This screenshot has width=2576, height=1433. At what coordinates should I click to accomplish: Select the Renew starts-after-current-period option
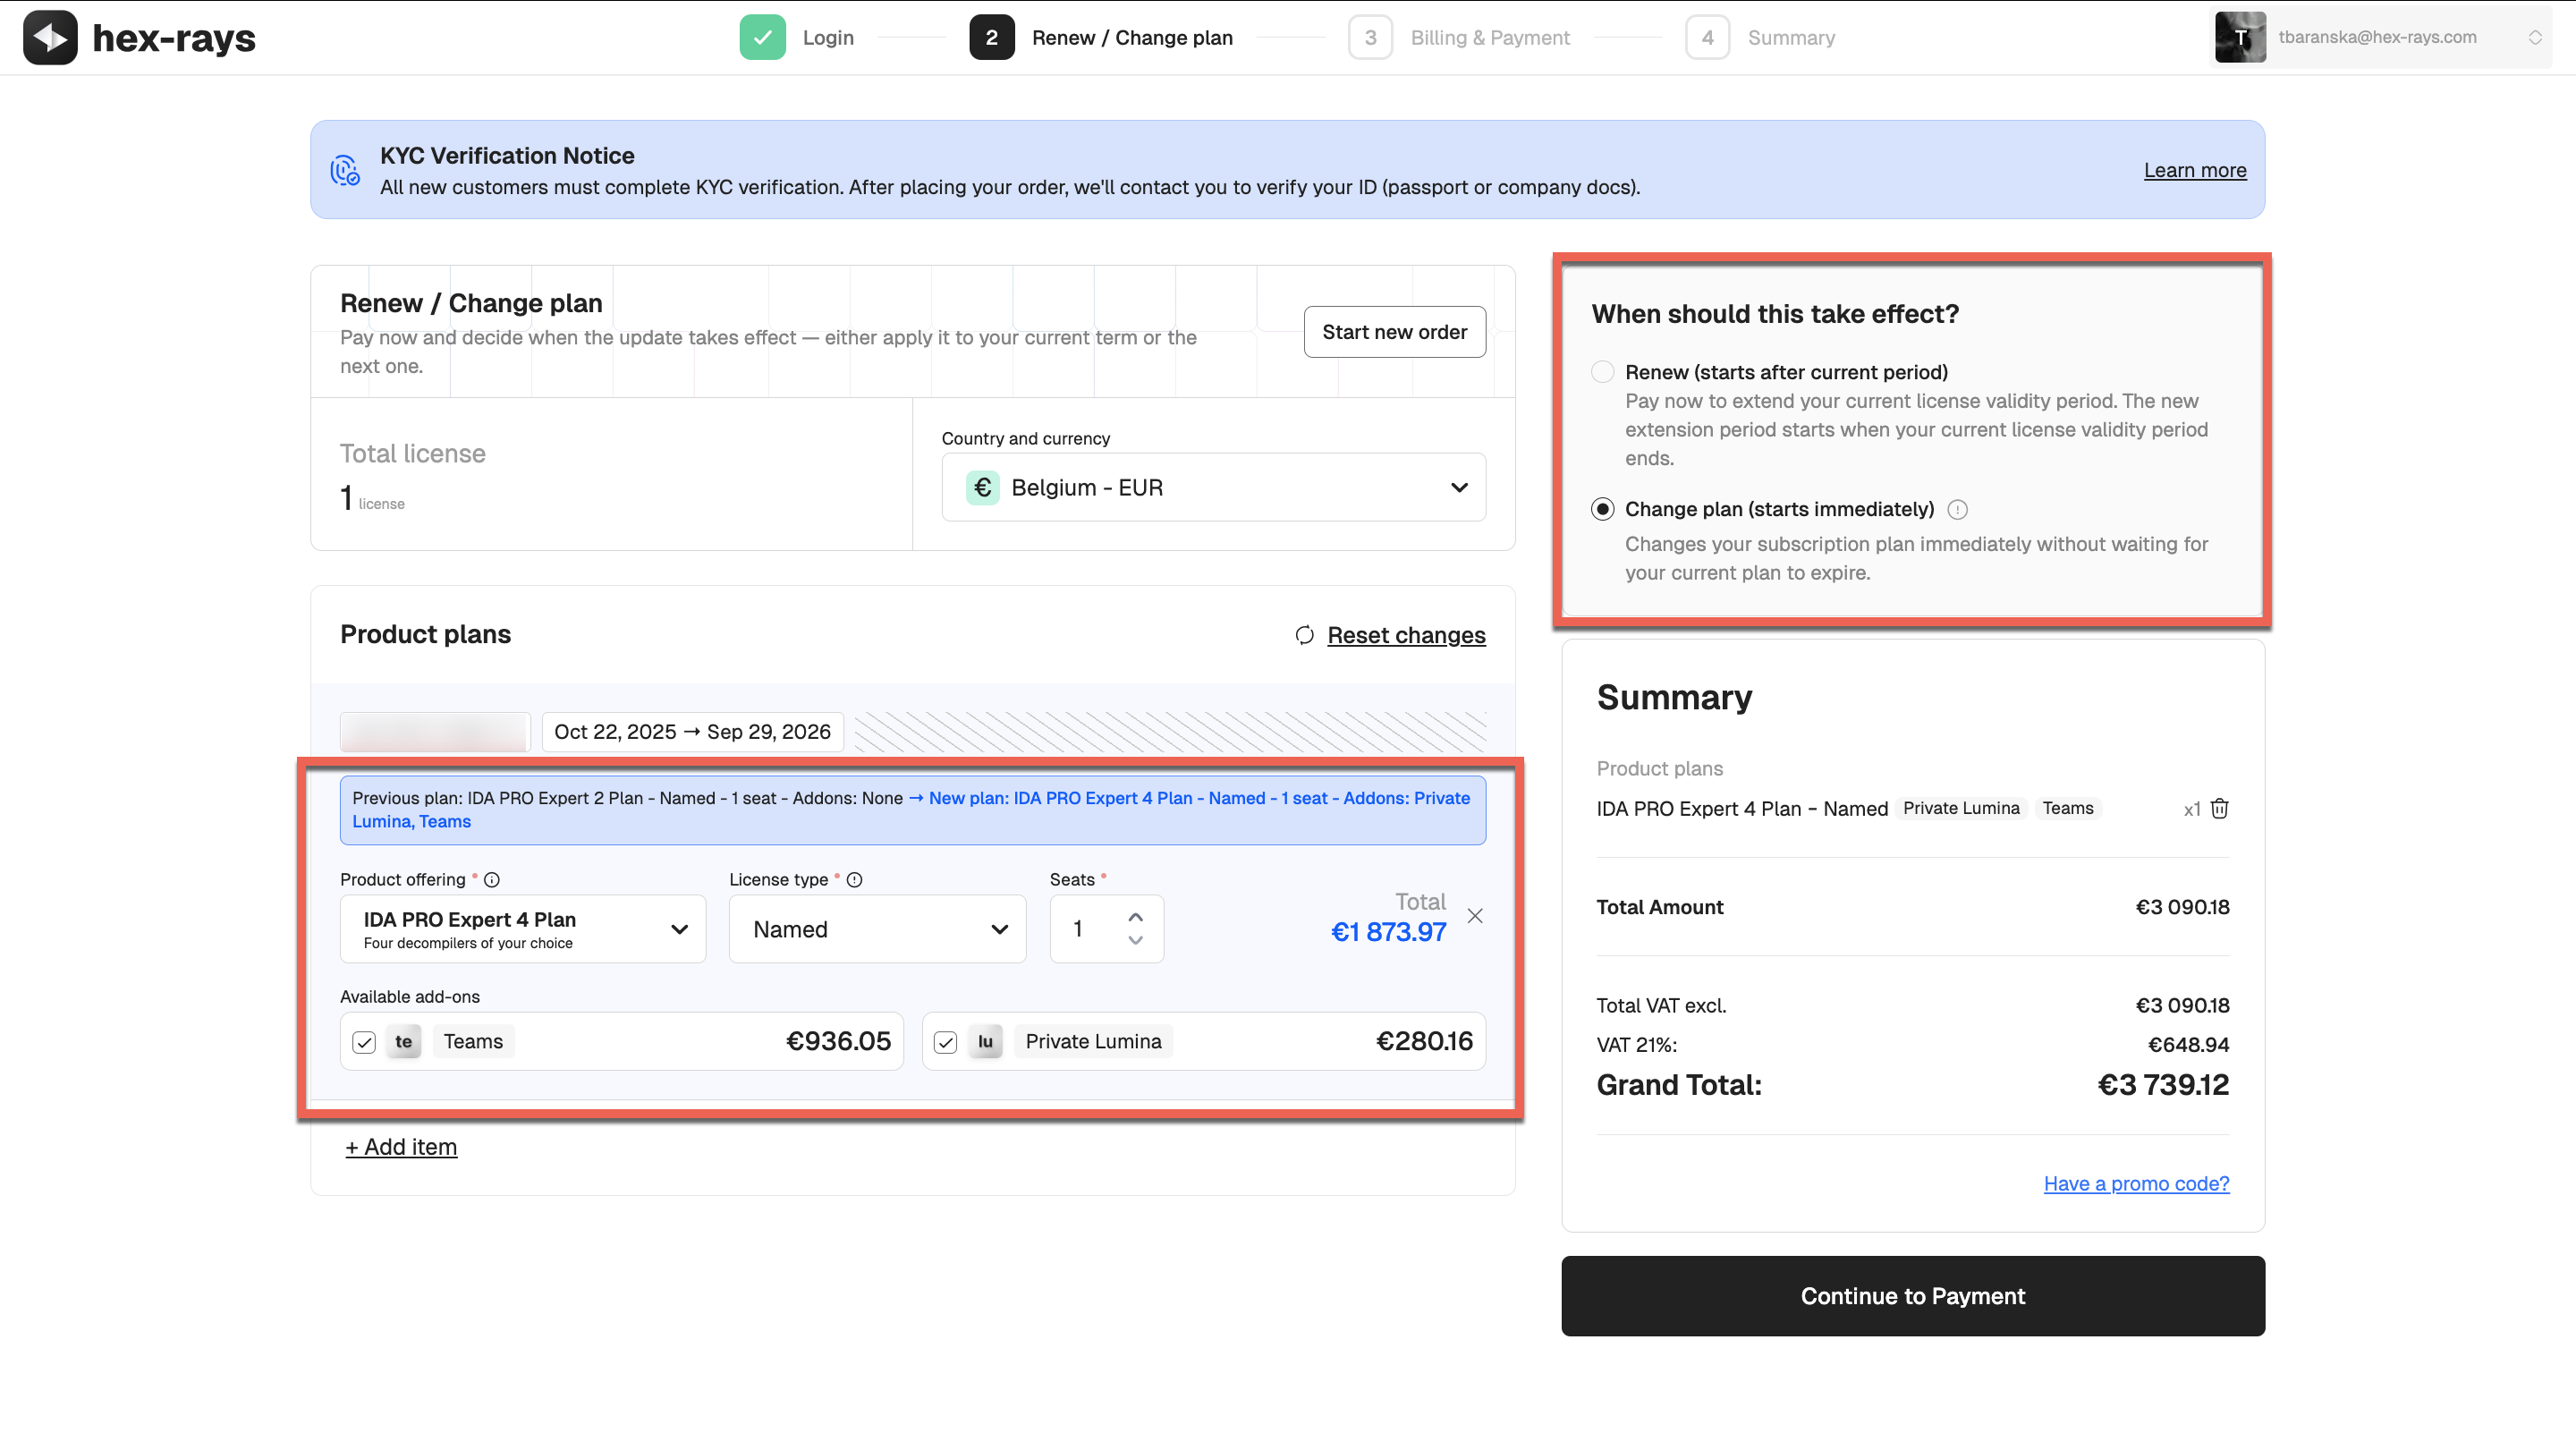pos(1602,371)
